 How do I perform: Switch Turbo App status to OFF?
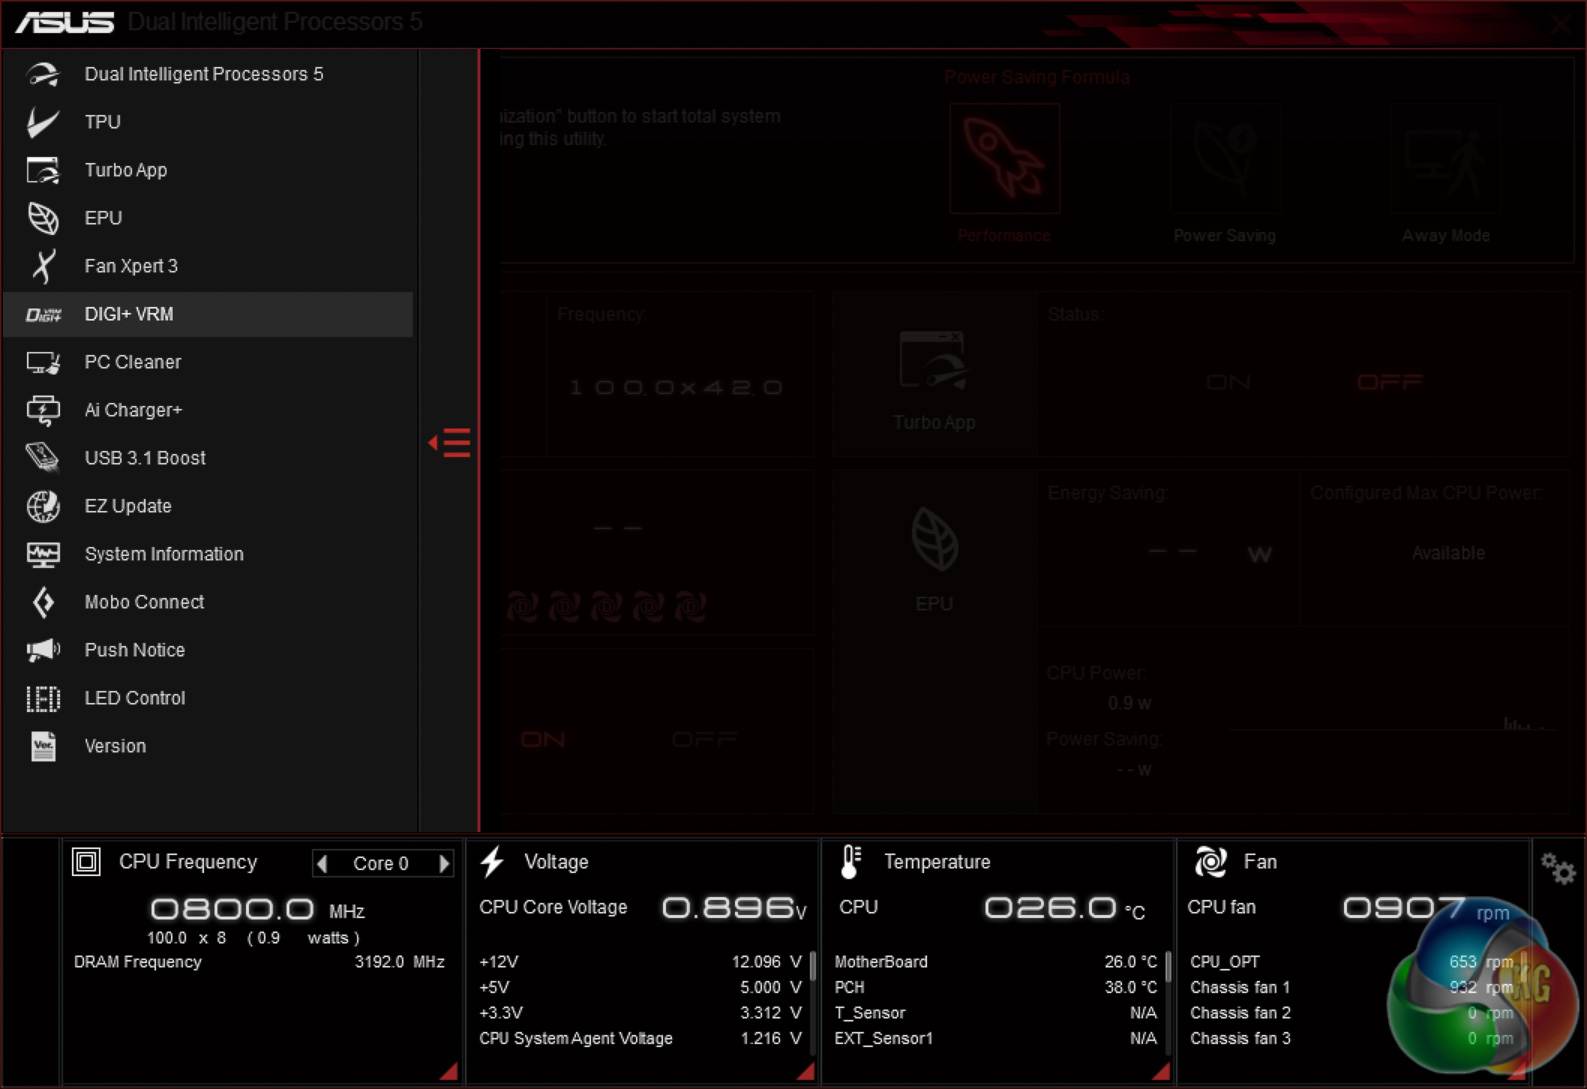point(1389,382)
